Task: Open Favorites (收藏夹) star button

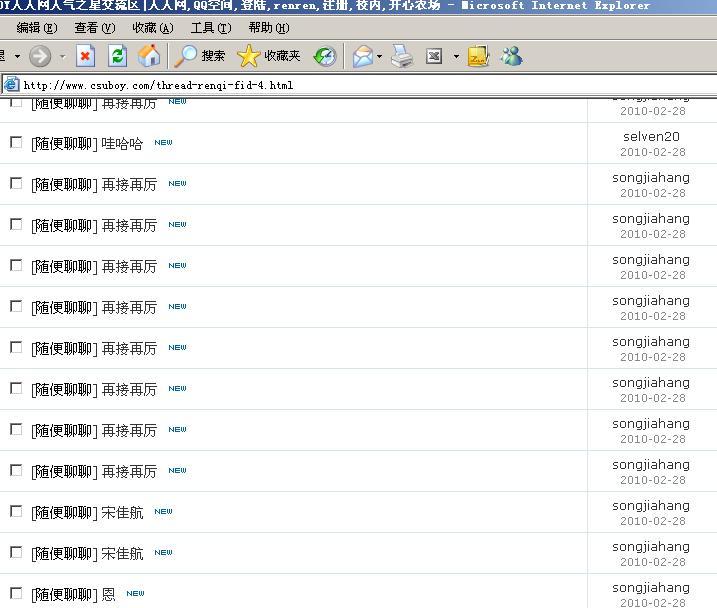Action: [x=268, y=56]
